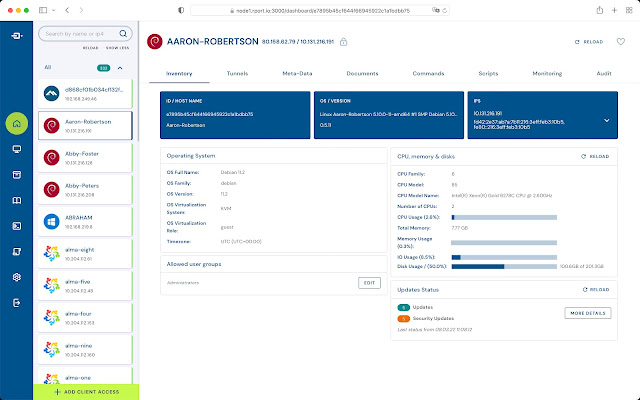Click search magnifier icon in client search

(123, 33)
